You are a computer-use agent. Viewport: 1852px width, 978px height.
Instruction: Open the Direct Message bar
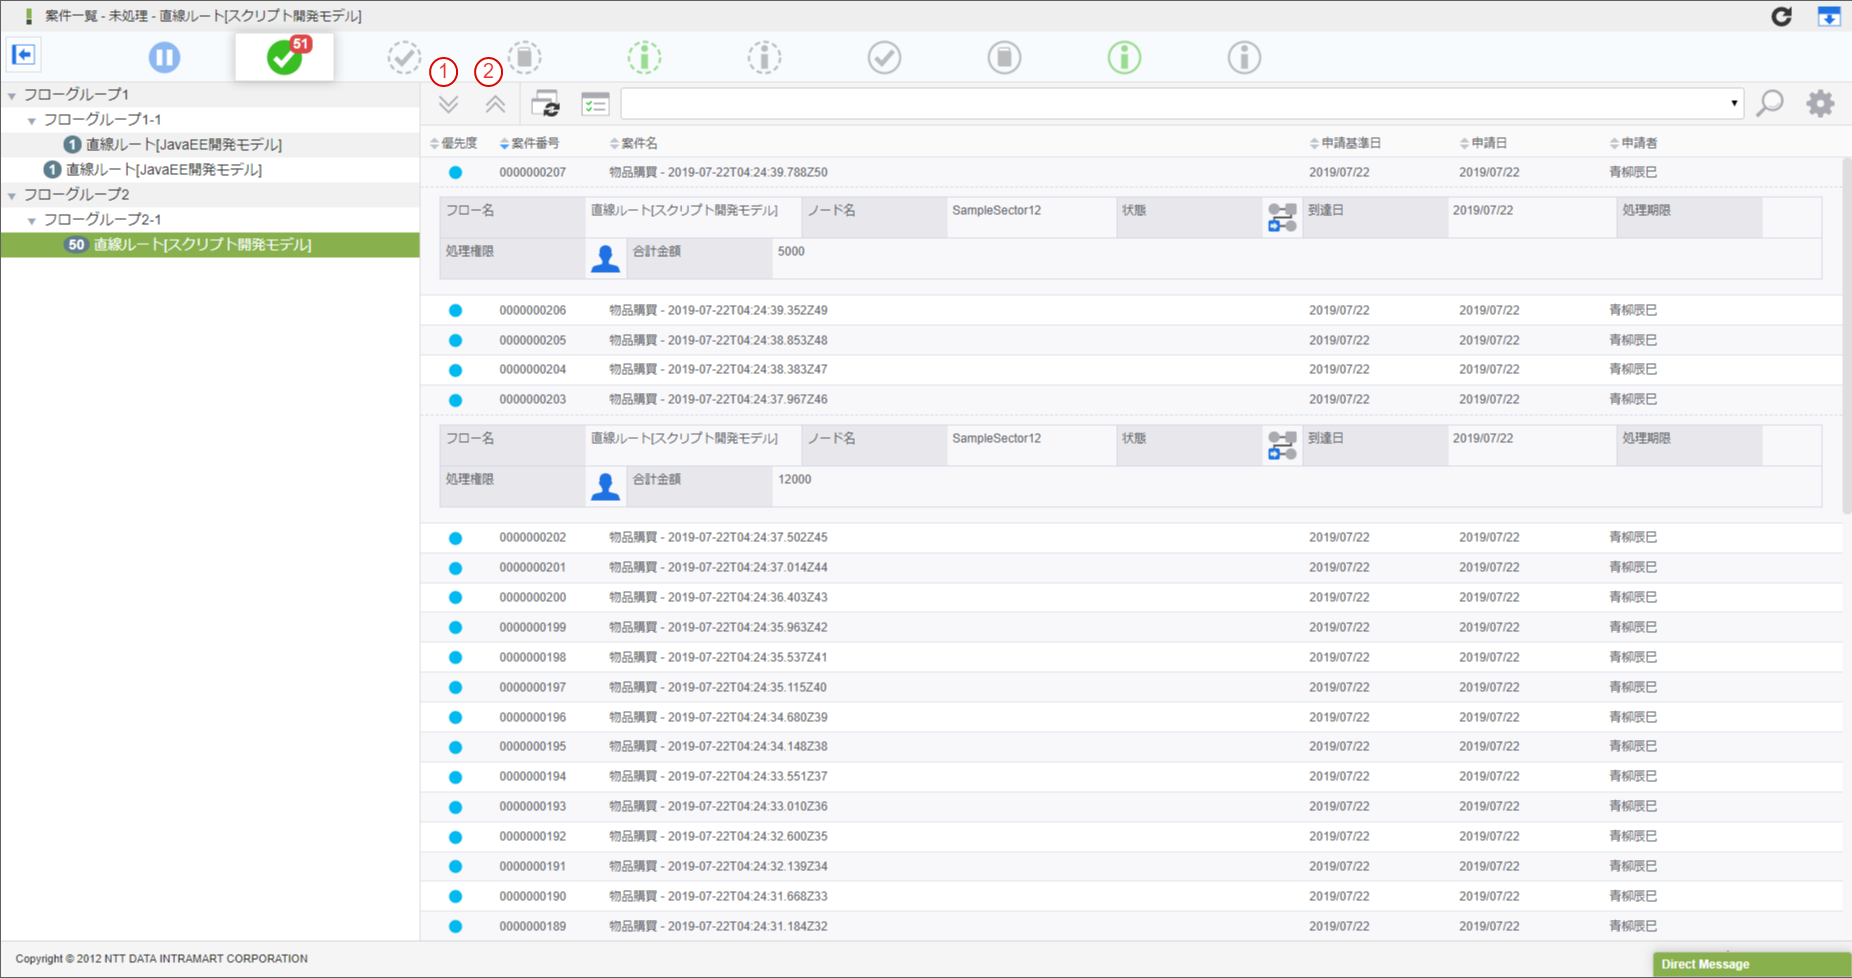click(1752, 964)
